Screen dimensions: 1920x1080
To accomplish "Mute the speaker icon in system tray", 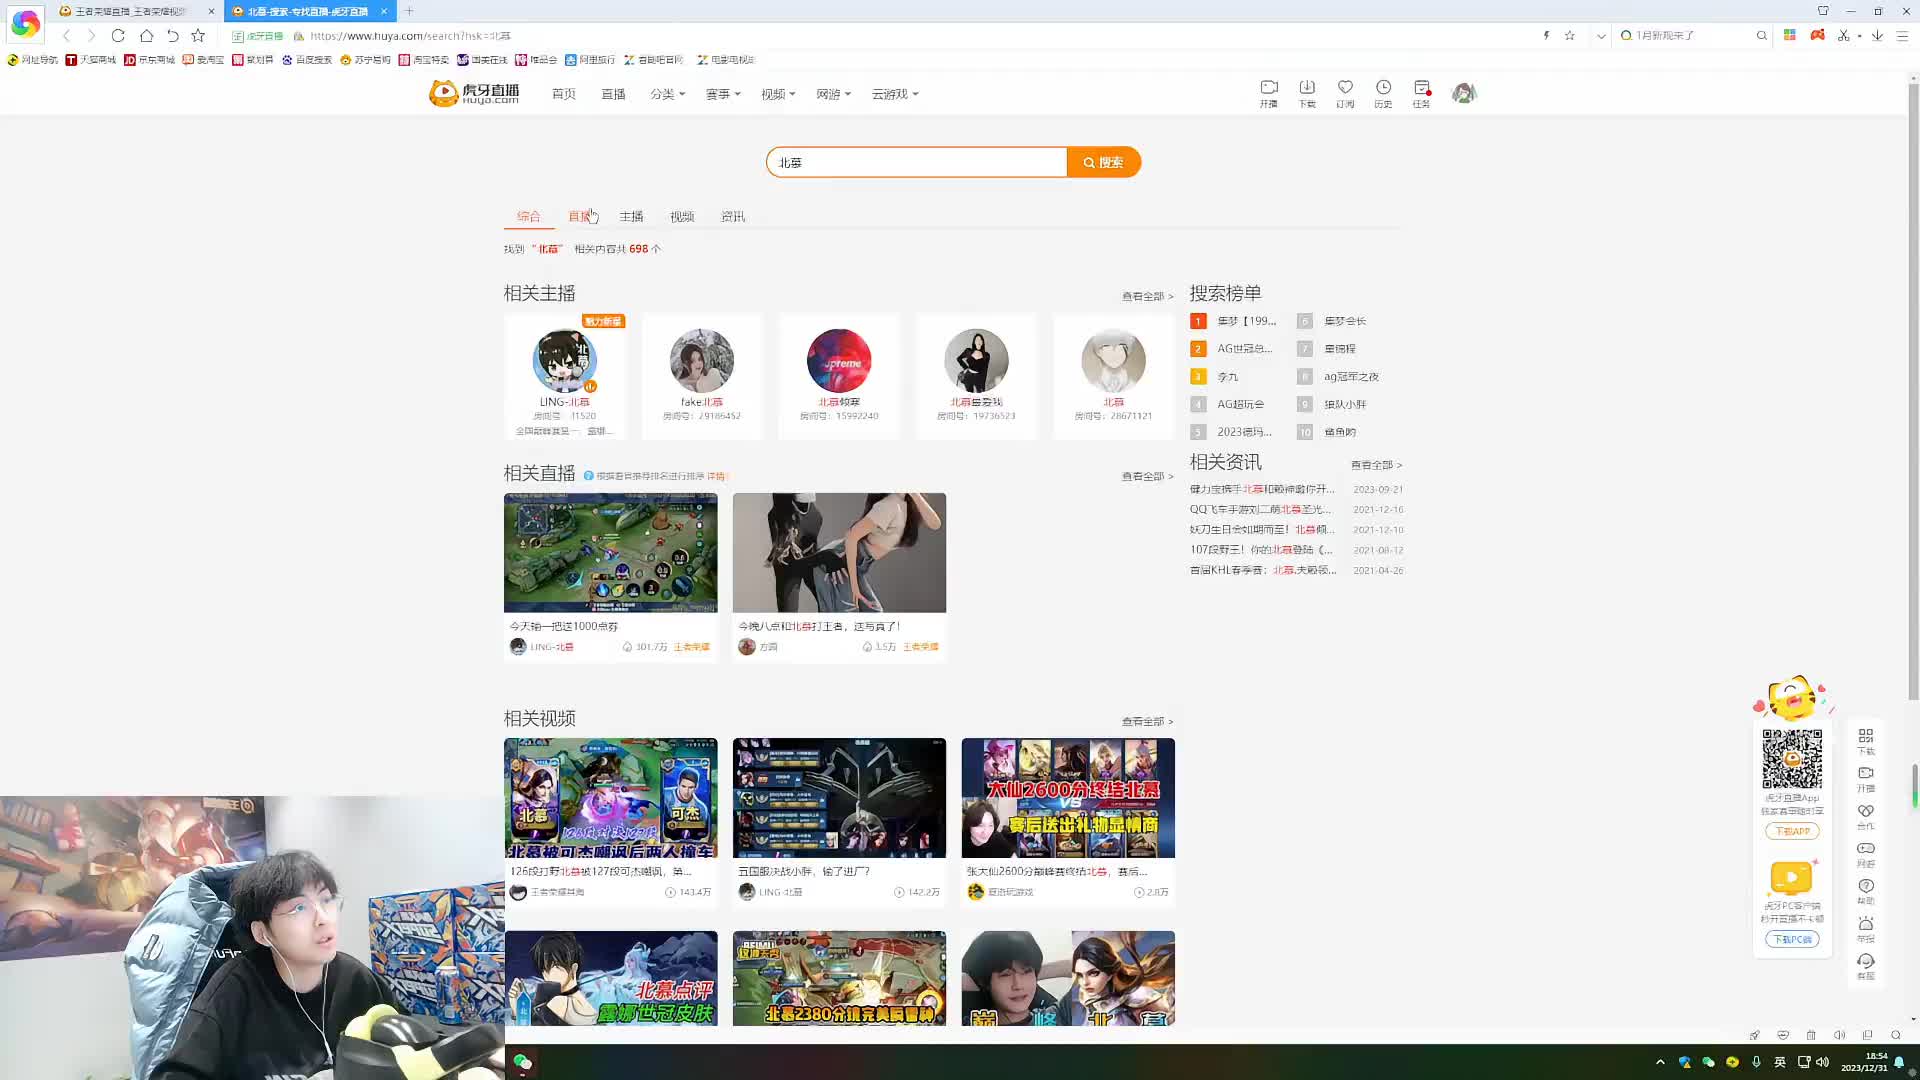I will pos(1822,1062).
